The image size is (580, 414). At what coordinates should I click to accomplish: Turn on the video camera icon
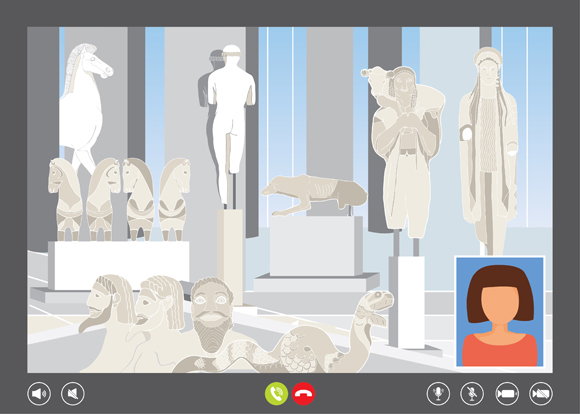[x=507, y=394]
